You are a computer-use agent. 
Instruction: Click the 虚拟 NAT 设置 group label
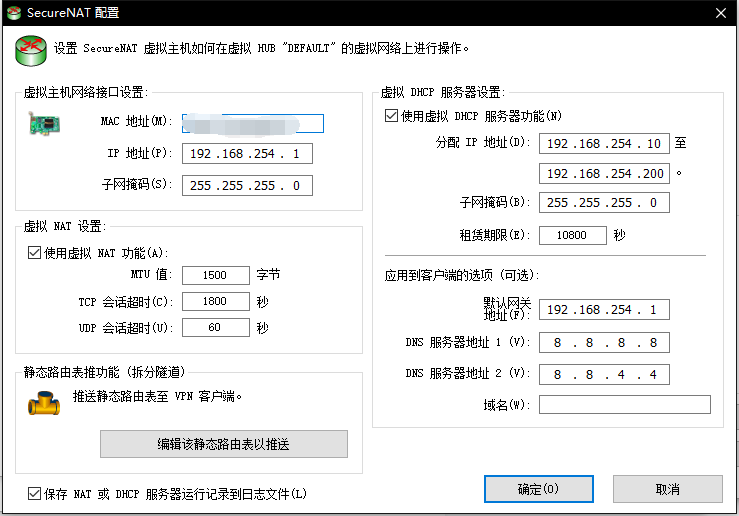point(65,227)
